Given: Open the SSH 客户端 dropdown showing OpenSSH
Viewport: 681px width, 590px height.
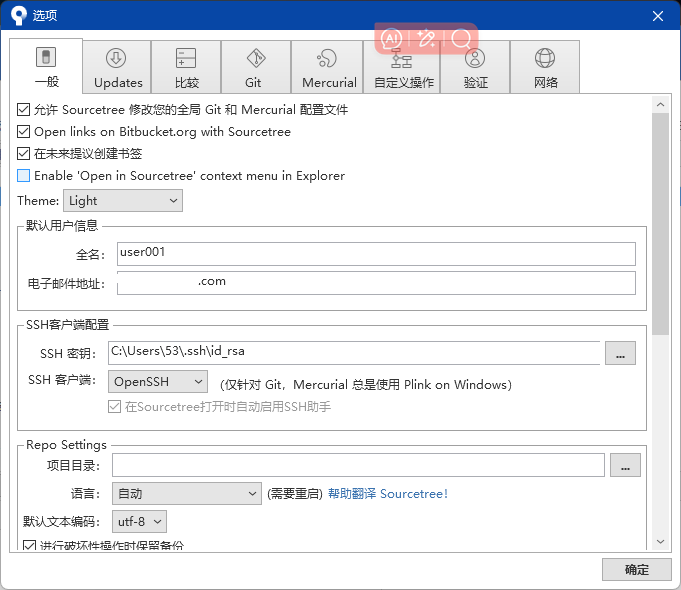Looking at the screenshot, I should (x=158, y=381).
